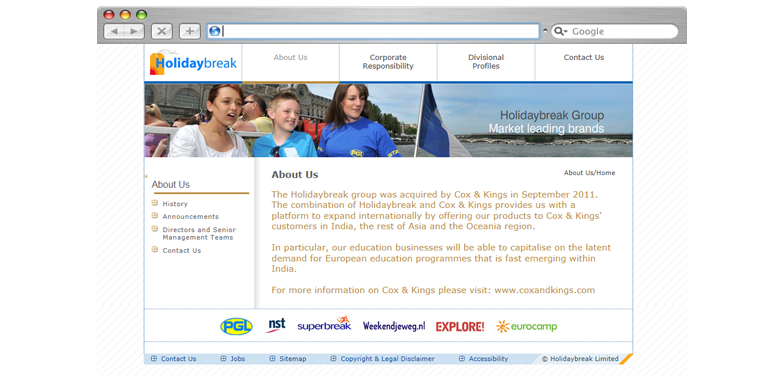The width and height of the screenshot is (780, 380).
Task: Click the www.coxandkings.com link text
Action: [x=545, y=290]
